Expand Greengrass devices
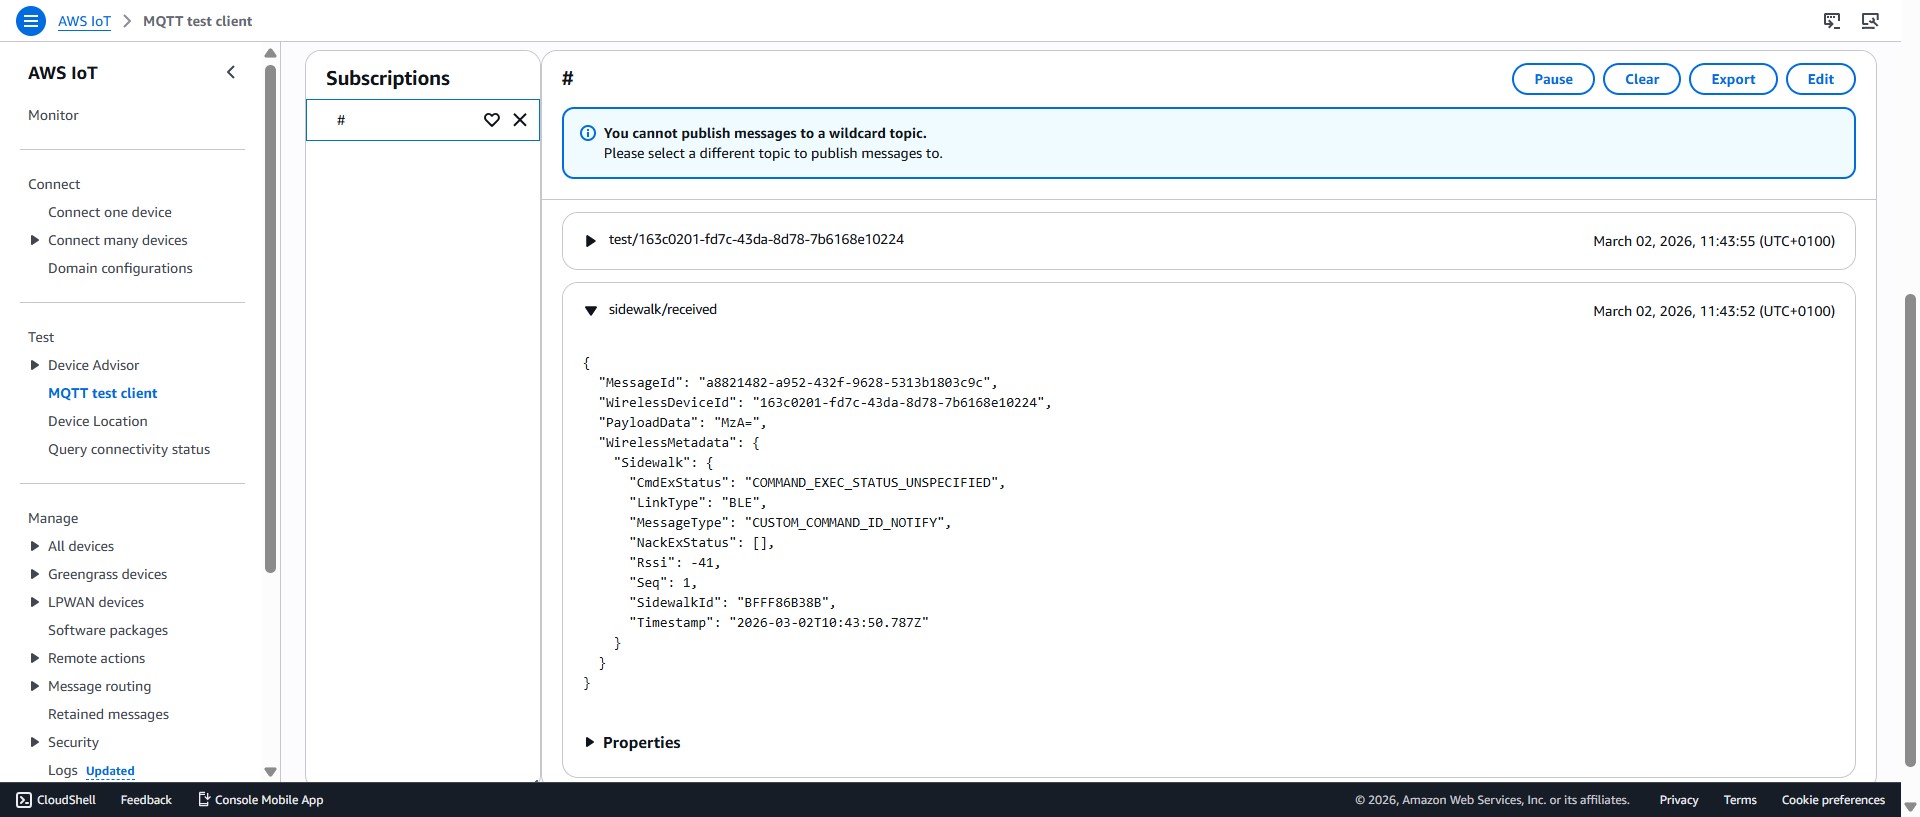The height and width of the screenshot is (817, 1920). 35,574
